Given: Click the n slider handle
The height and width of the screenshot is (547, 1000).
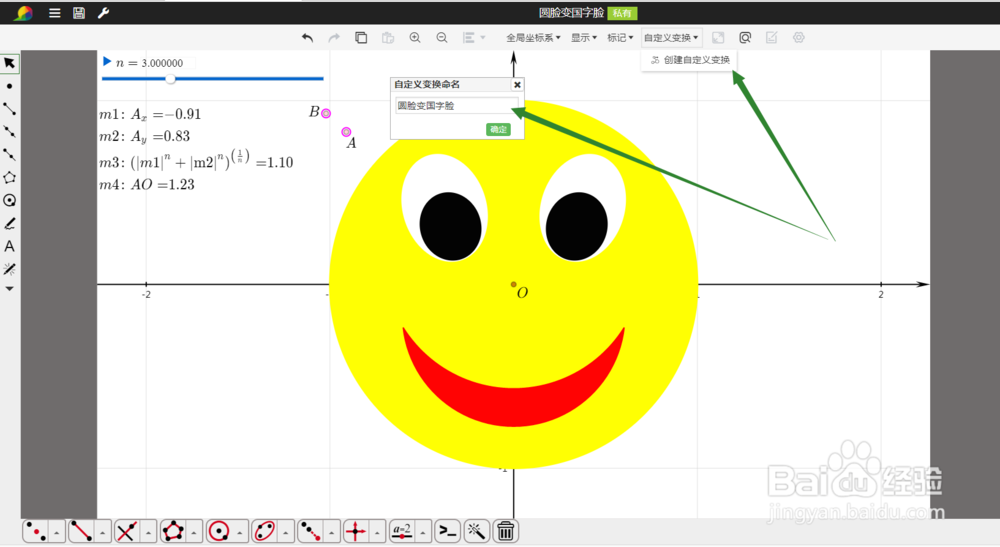Looking at the screenshot, I should 170,78.
